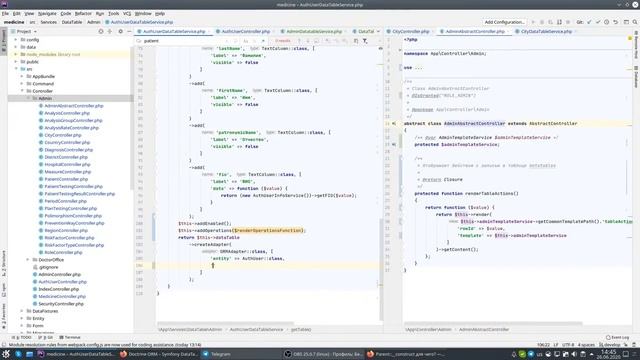
Task: Open the Database side tool window
Action: [x=636, y=77]
